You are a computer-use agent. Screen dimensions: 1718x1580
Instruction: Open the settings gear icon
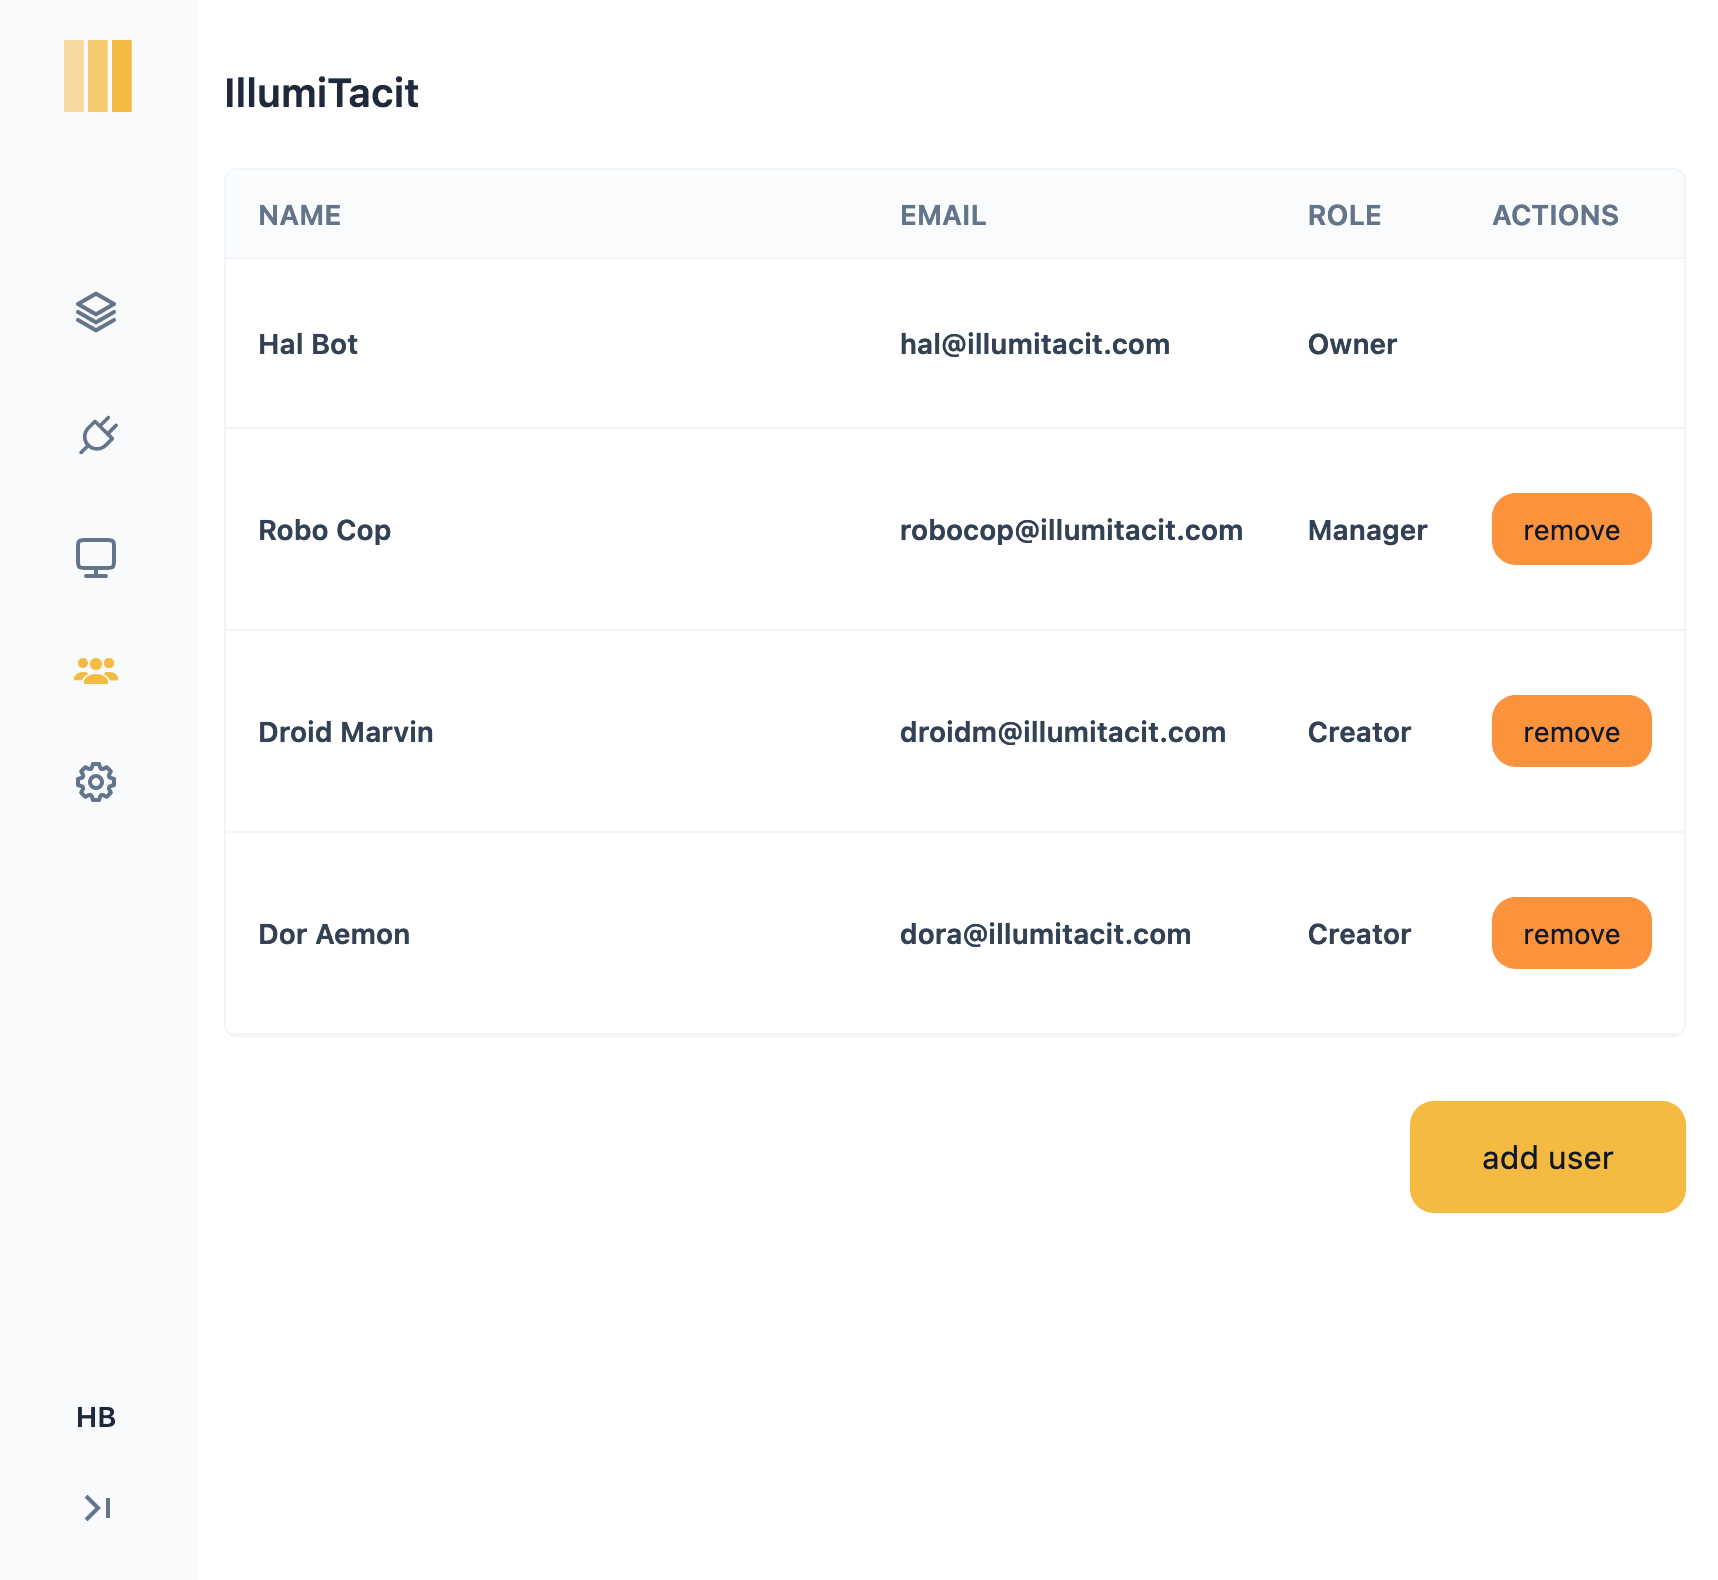click(x=96, y=782)
